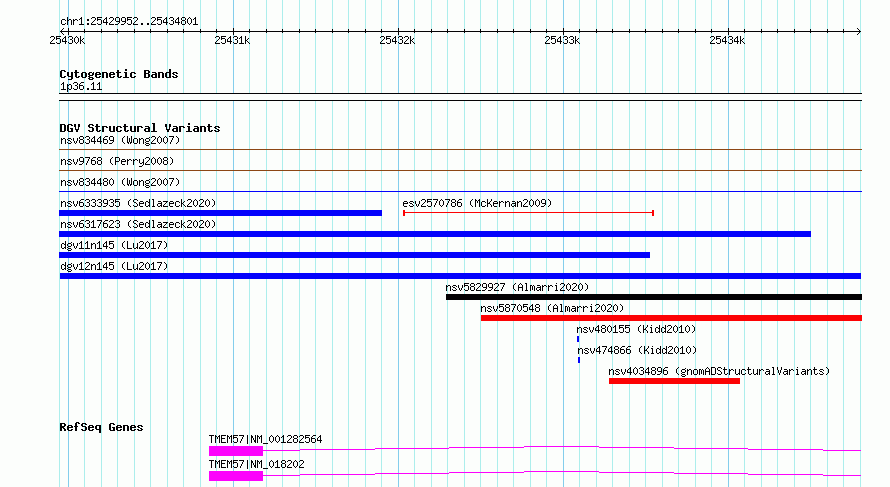890x487 pixels.
Task: Select the red nsv4034896 gnomAD variant bar
Action: coord(674,381)
